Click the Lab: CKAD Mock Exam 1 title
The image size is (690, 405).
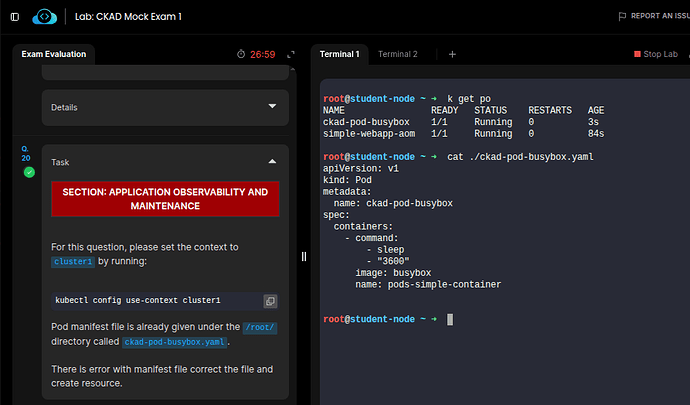128,17
